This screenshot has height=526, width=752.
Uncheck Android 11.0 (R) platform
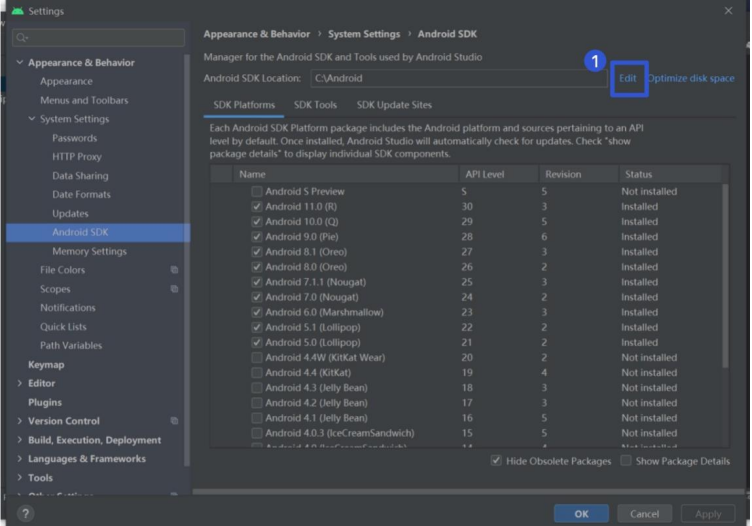coord(257,206)
